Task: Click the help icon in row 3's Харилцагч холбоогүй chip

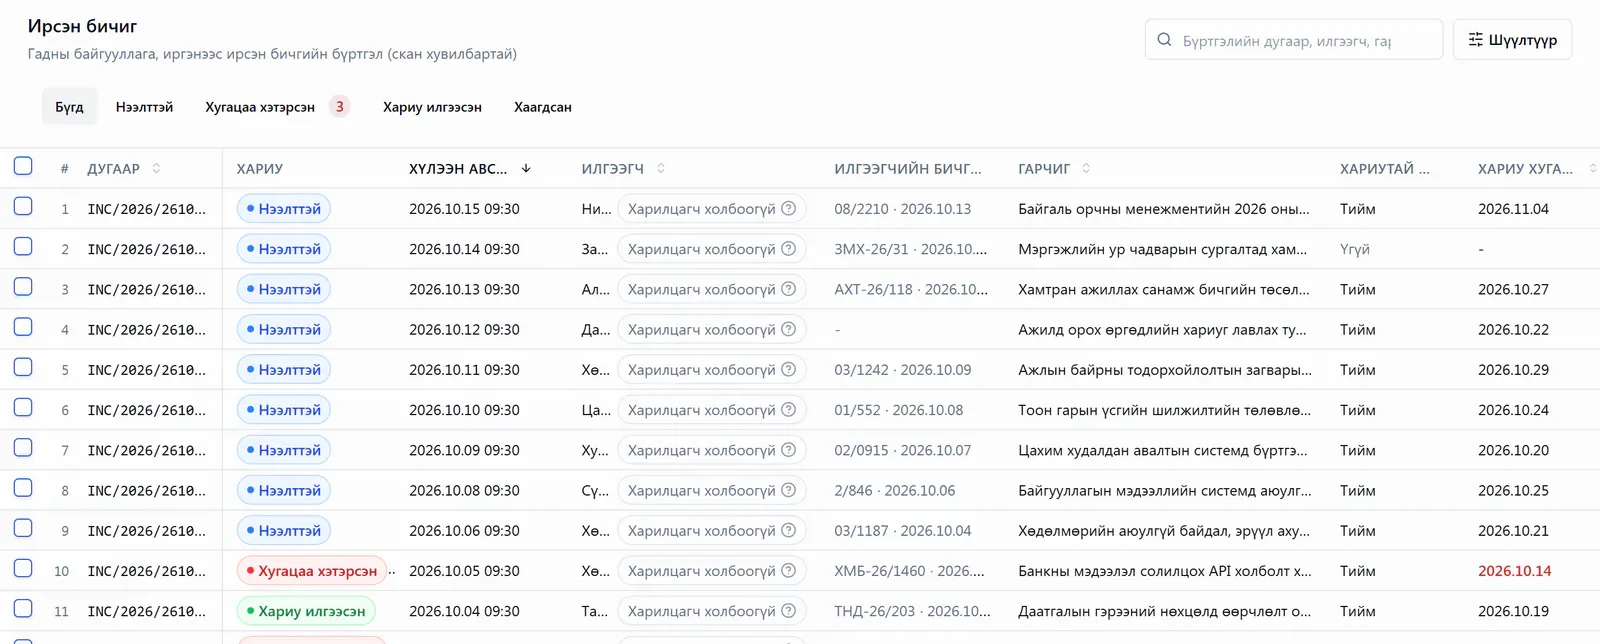Action: [789, 289]
